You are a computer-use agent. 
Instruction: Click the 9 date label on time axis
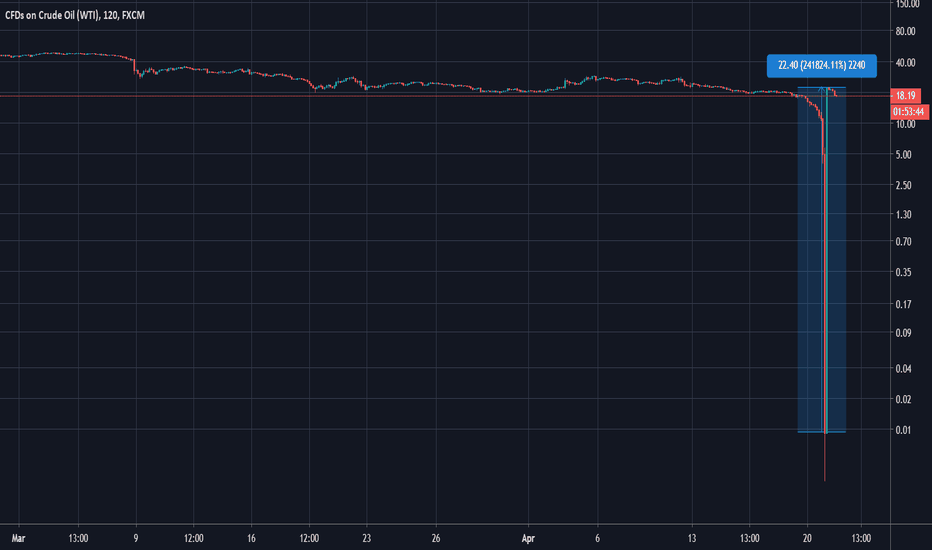[x=136, y=538]
